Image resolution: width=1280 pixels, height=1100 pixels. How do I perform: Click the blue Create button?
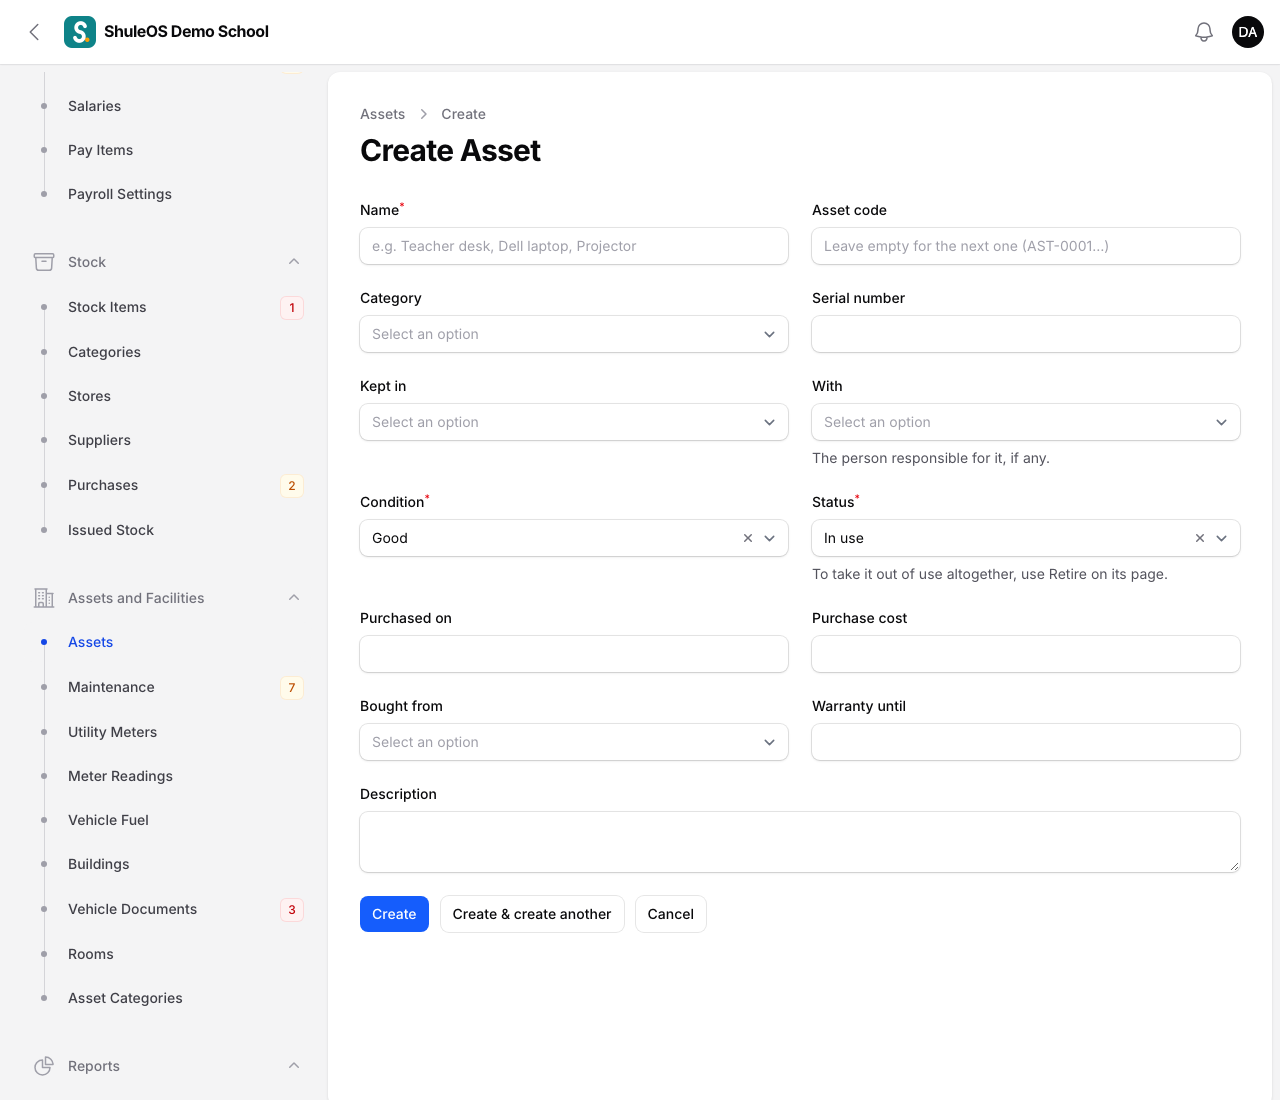pos(394,914)
